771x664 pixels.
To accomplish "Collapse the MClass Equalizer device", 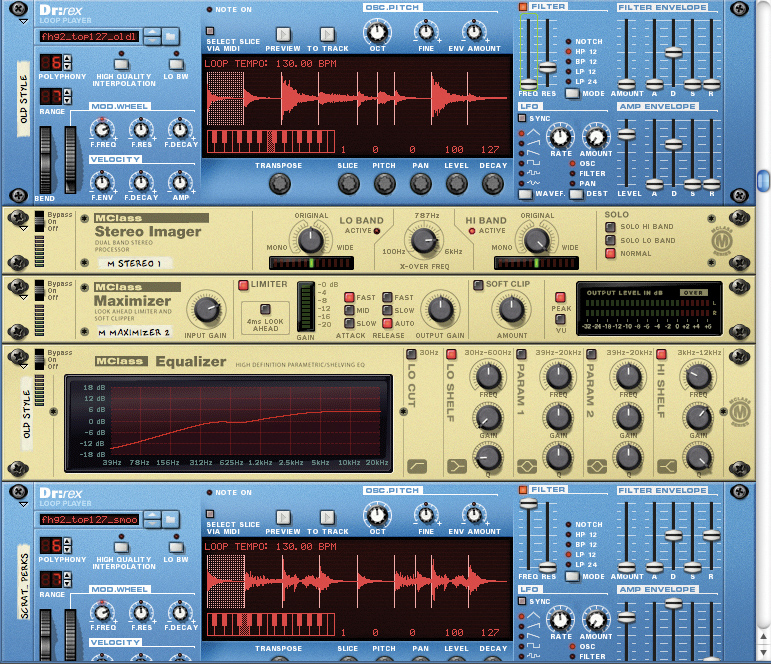I will [23, 367].
